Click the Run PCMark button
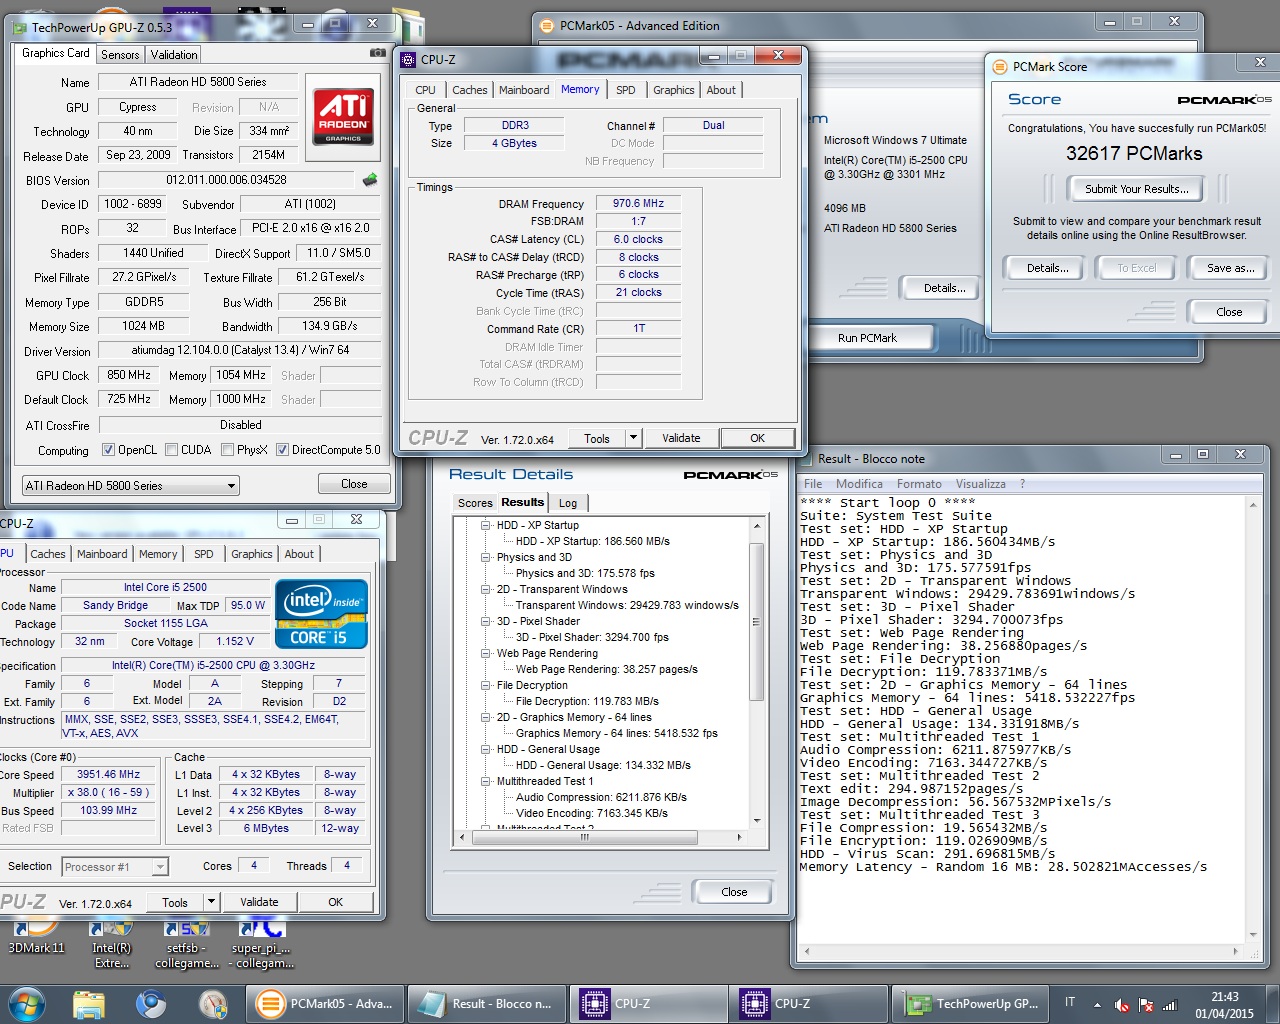 [867, 338]
